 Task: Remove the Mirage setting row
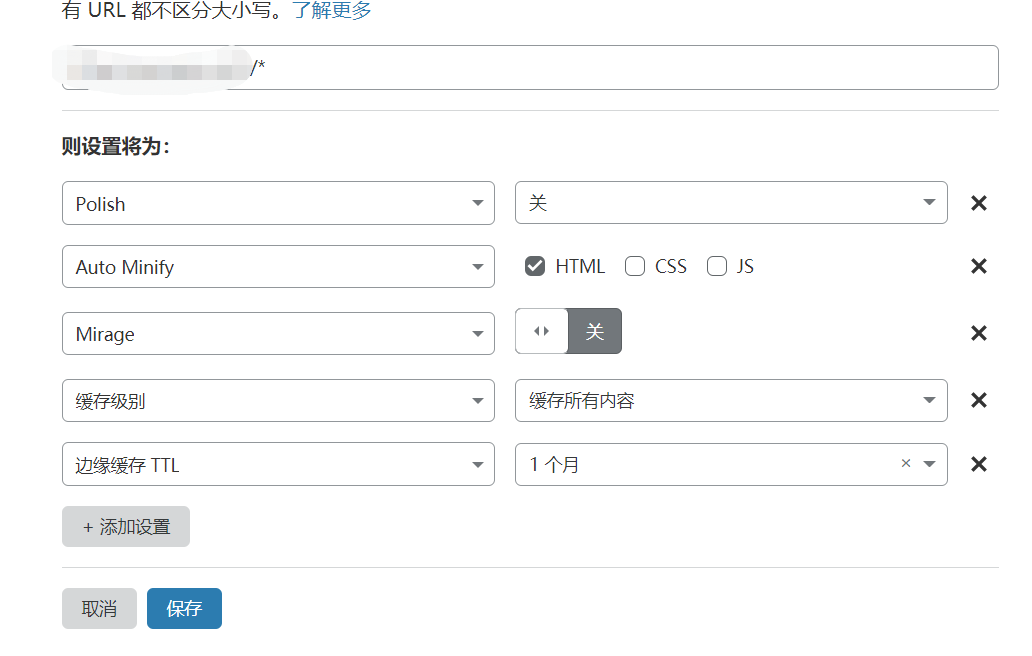click(x=979, y=333)
